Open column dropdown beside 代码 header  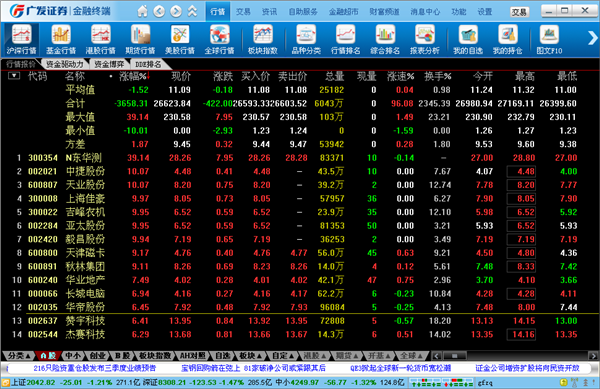point(14,76)
